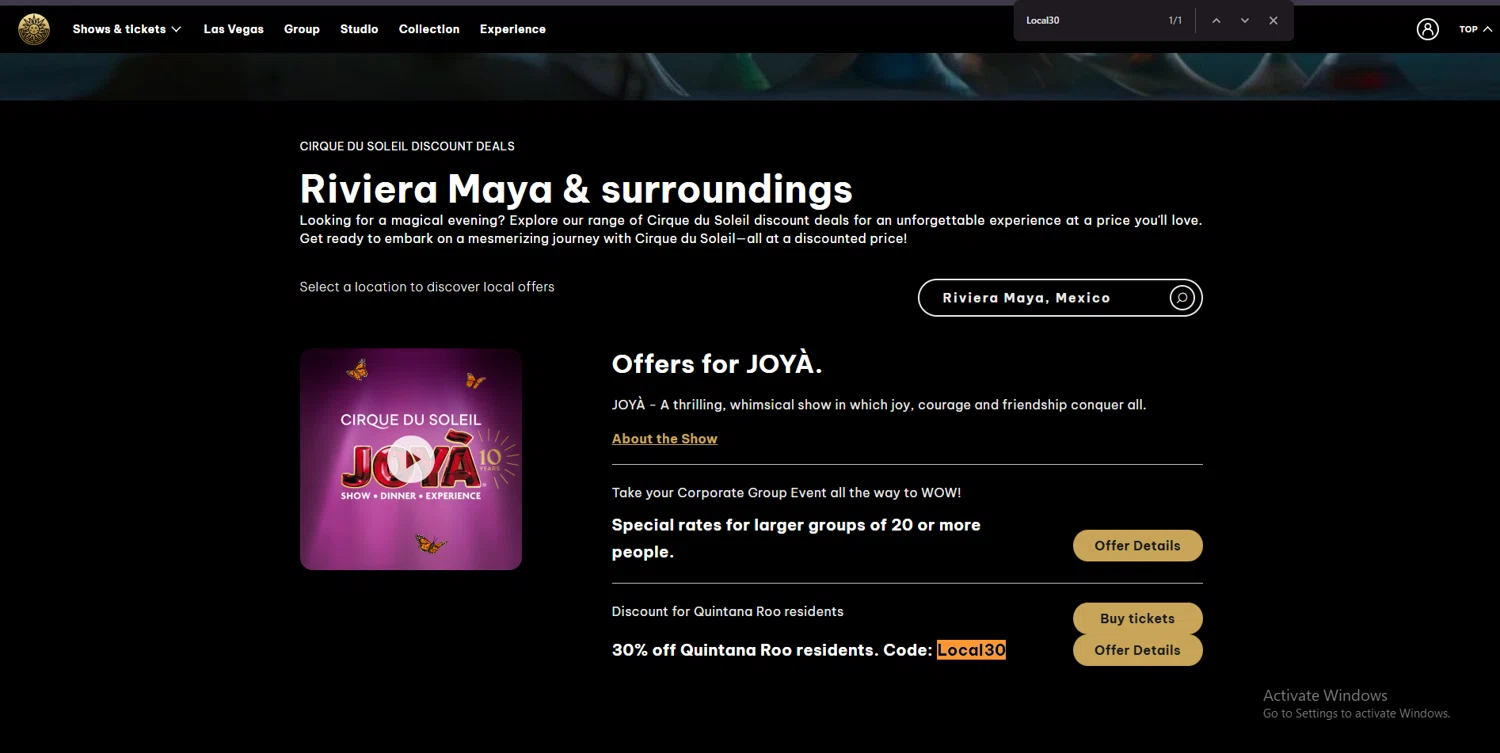This screenshot has width=1500, height=753.
Task: Click Buy tickets for Quintana Roo residents
Action: [1138, 618]
